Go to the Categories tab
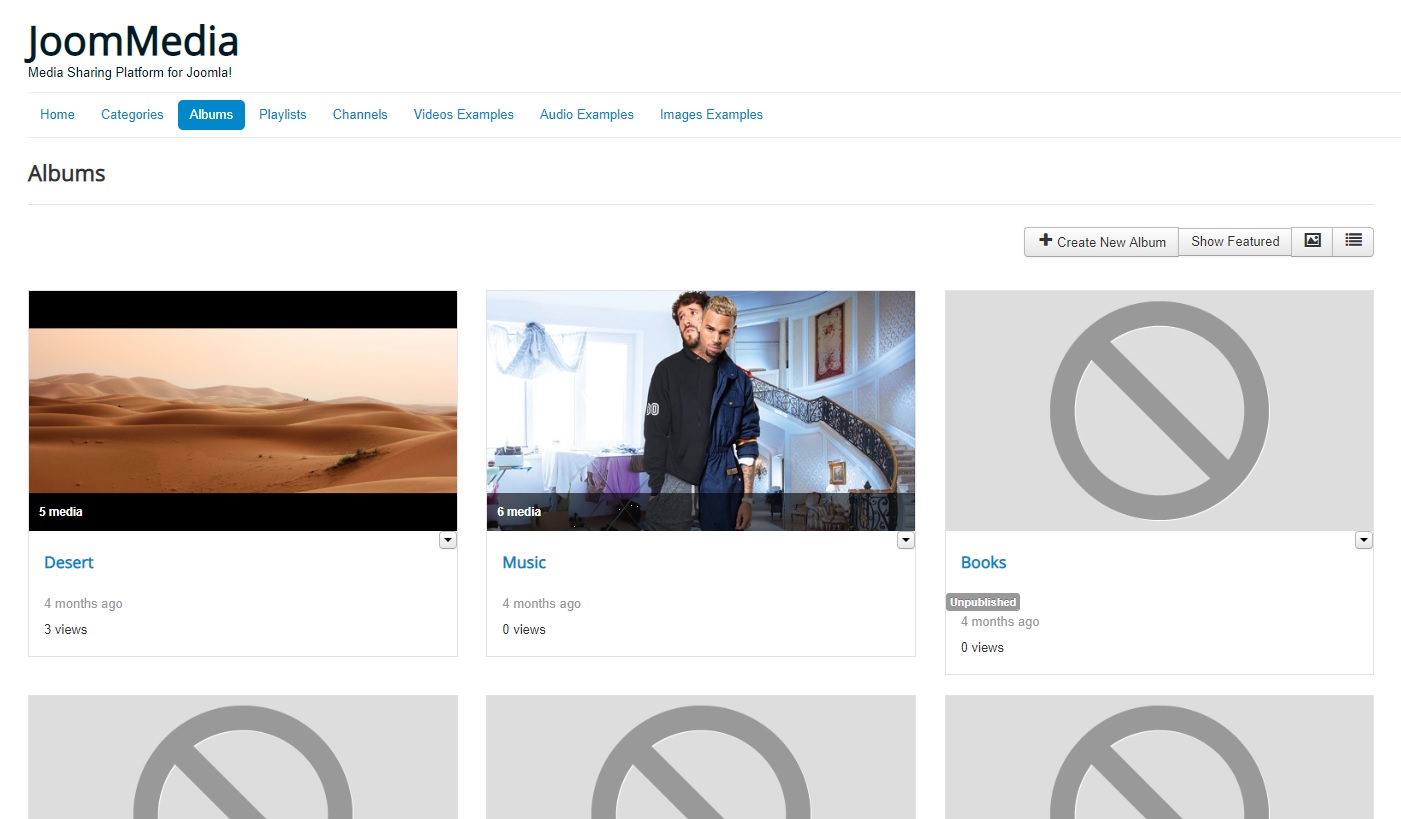 tap(132, 115)
